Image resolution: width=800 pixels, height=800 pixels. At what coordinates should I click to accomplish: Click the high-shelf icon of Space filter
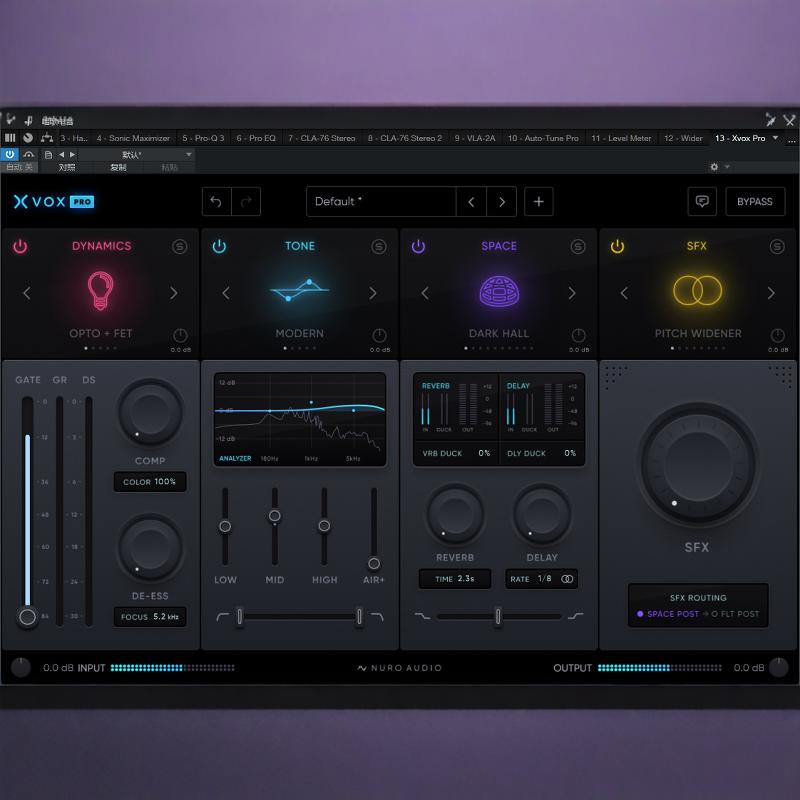576,616
